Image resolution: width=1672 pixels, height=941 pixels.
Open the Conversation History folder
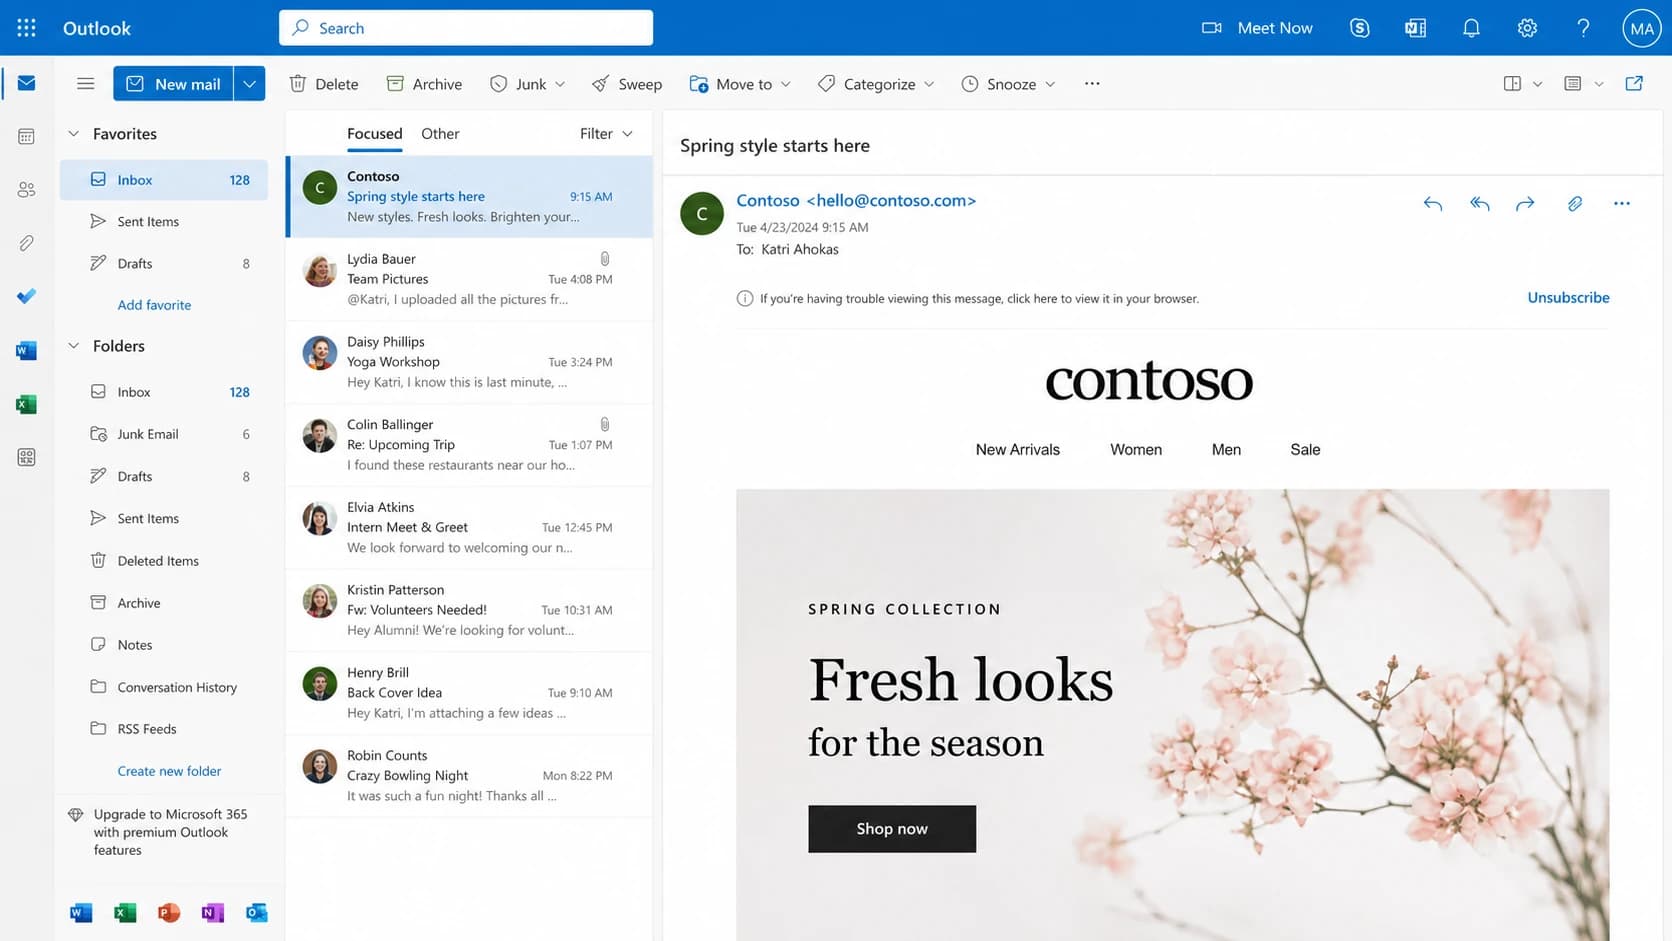point(164,687)
